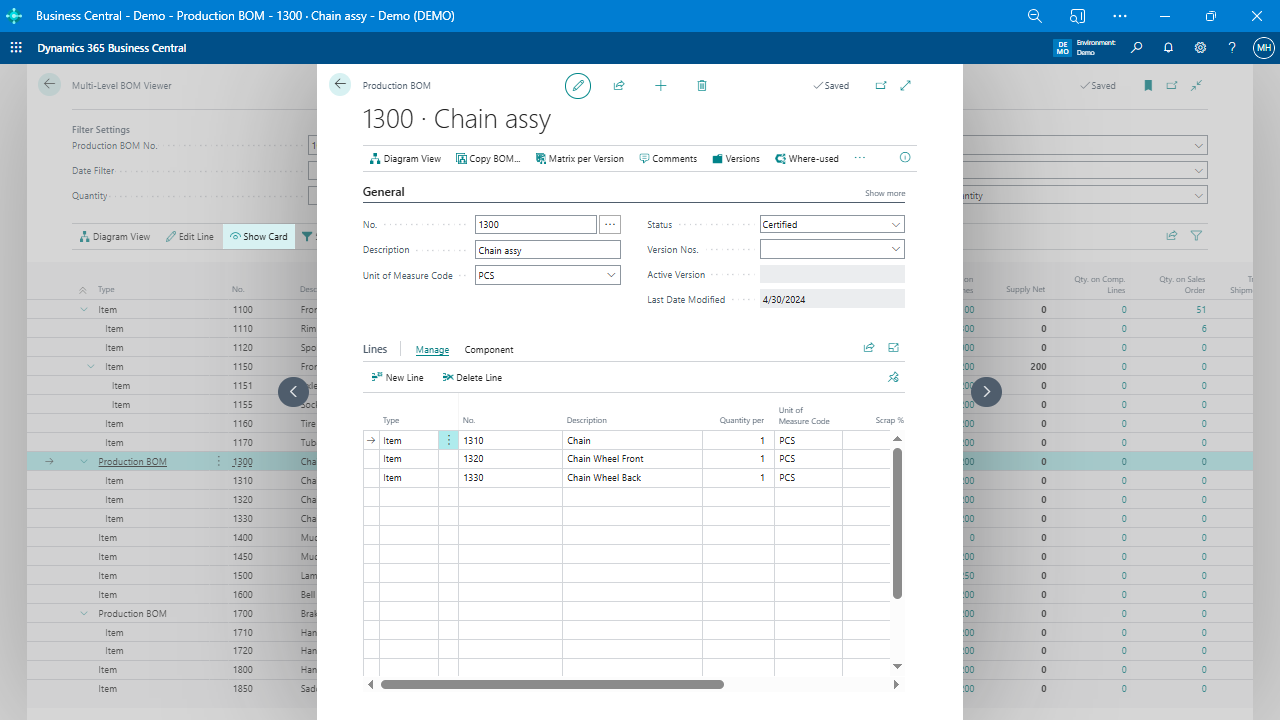Open the app launcher waffle icon

point(16,48)
